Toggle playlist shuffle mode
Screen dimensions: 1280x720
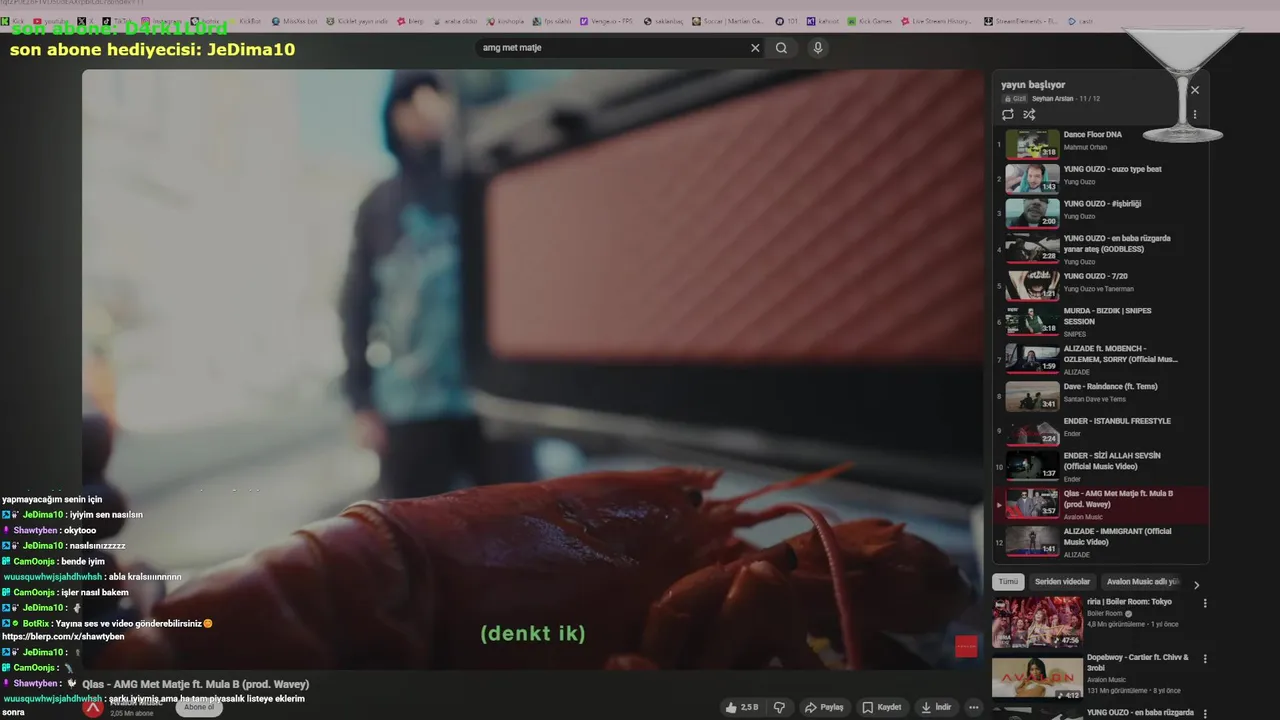pos(1029,115)
